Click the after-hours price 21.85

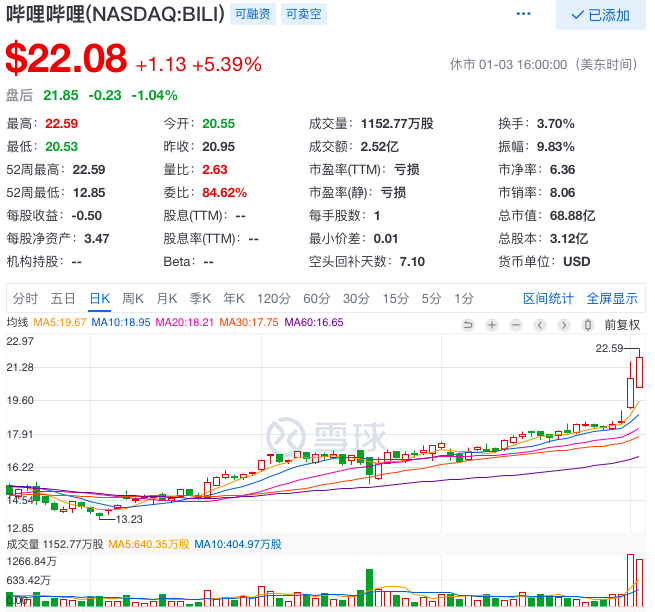tap(61, 96)
